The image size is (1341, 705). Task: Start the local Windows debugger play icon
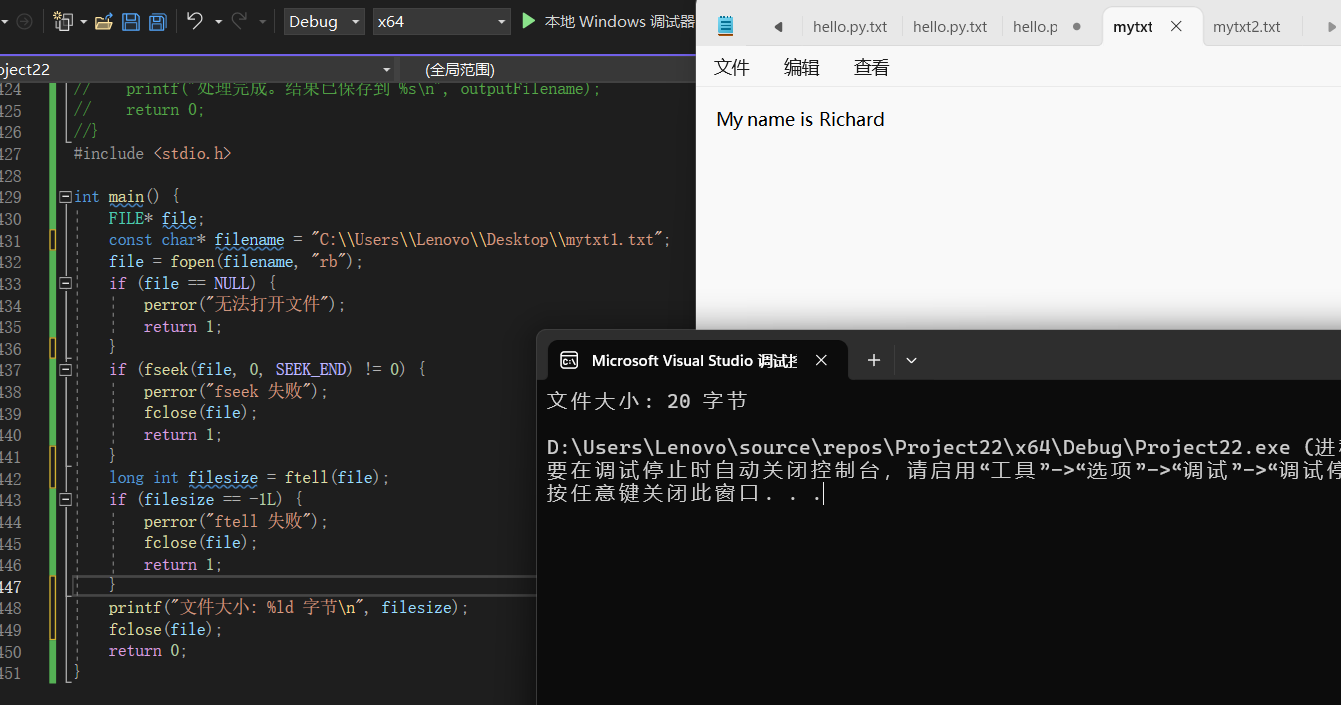pos(529,21)
